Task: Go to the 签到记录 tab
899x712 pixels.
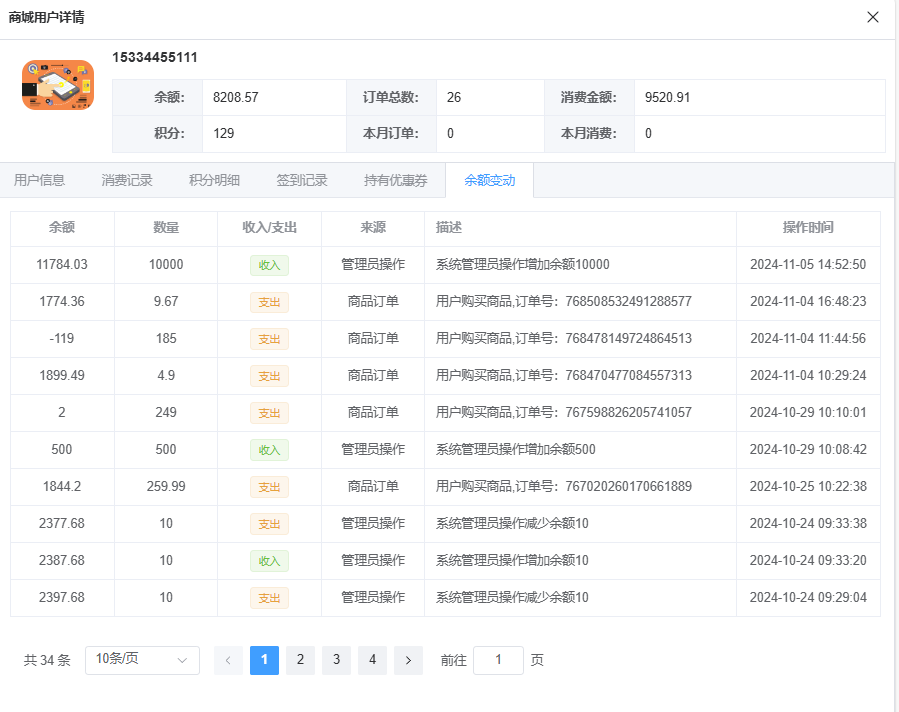Action: [302, 181]
